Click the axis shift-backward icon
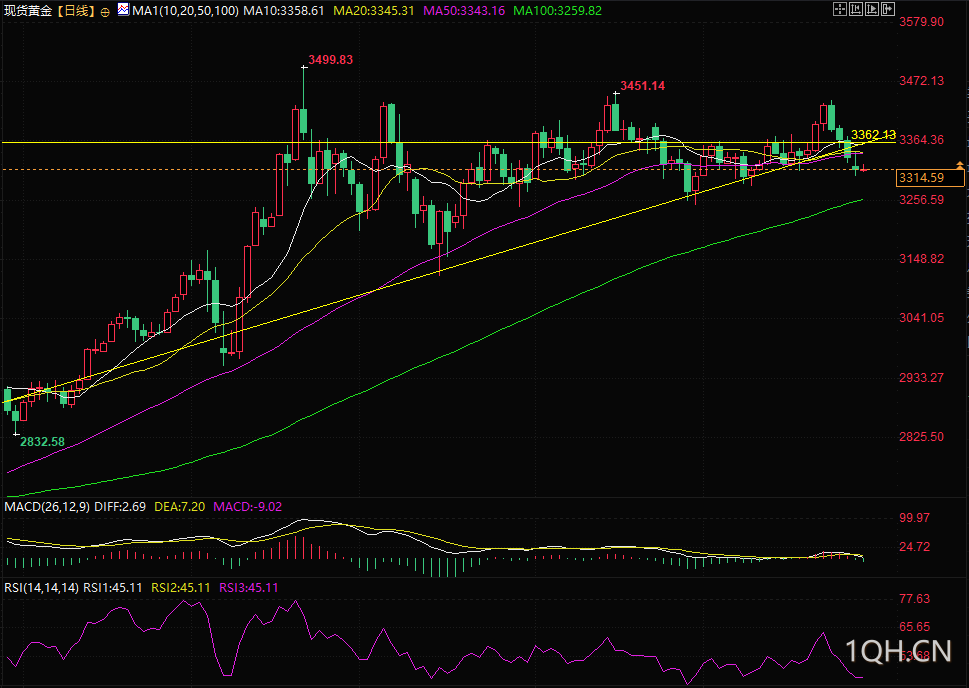The height and width of the screenshot is (688, 969). coord(856,9)
